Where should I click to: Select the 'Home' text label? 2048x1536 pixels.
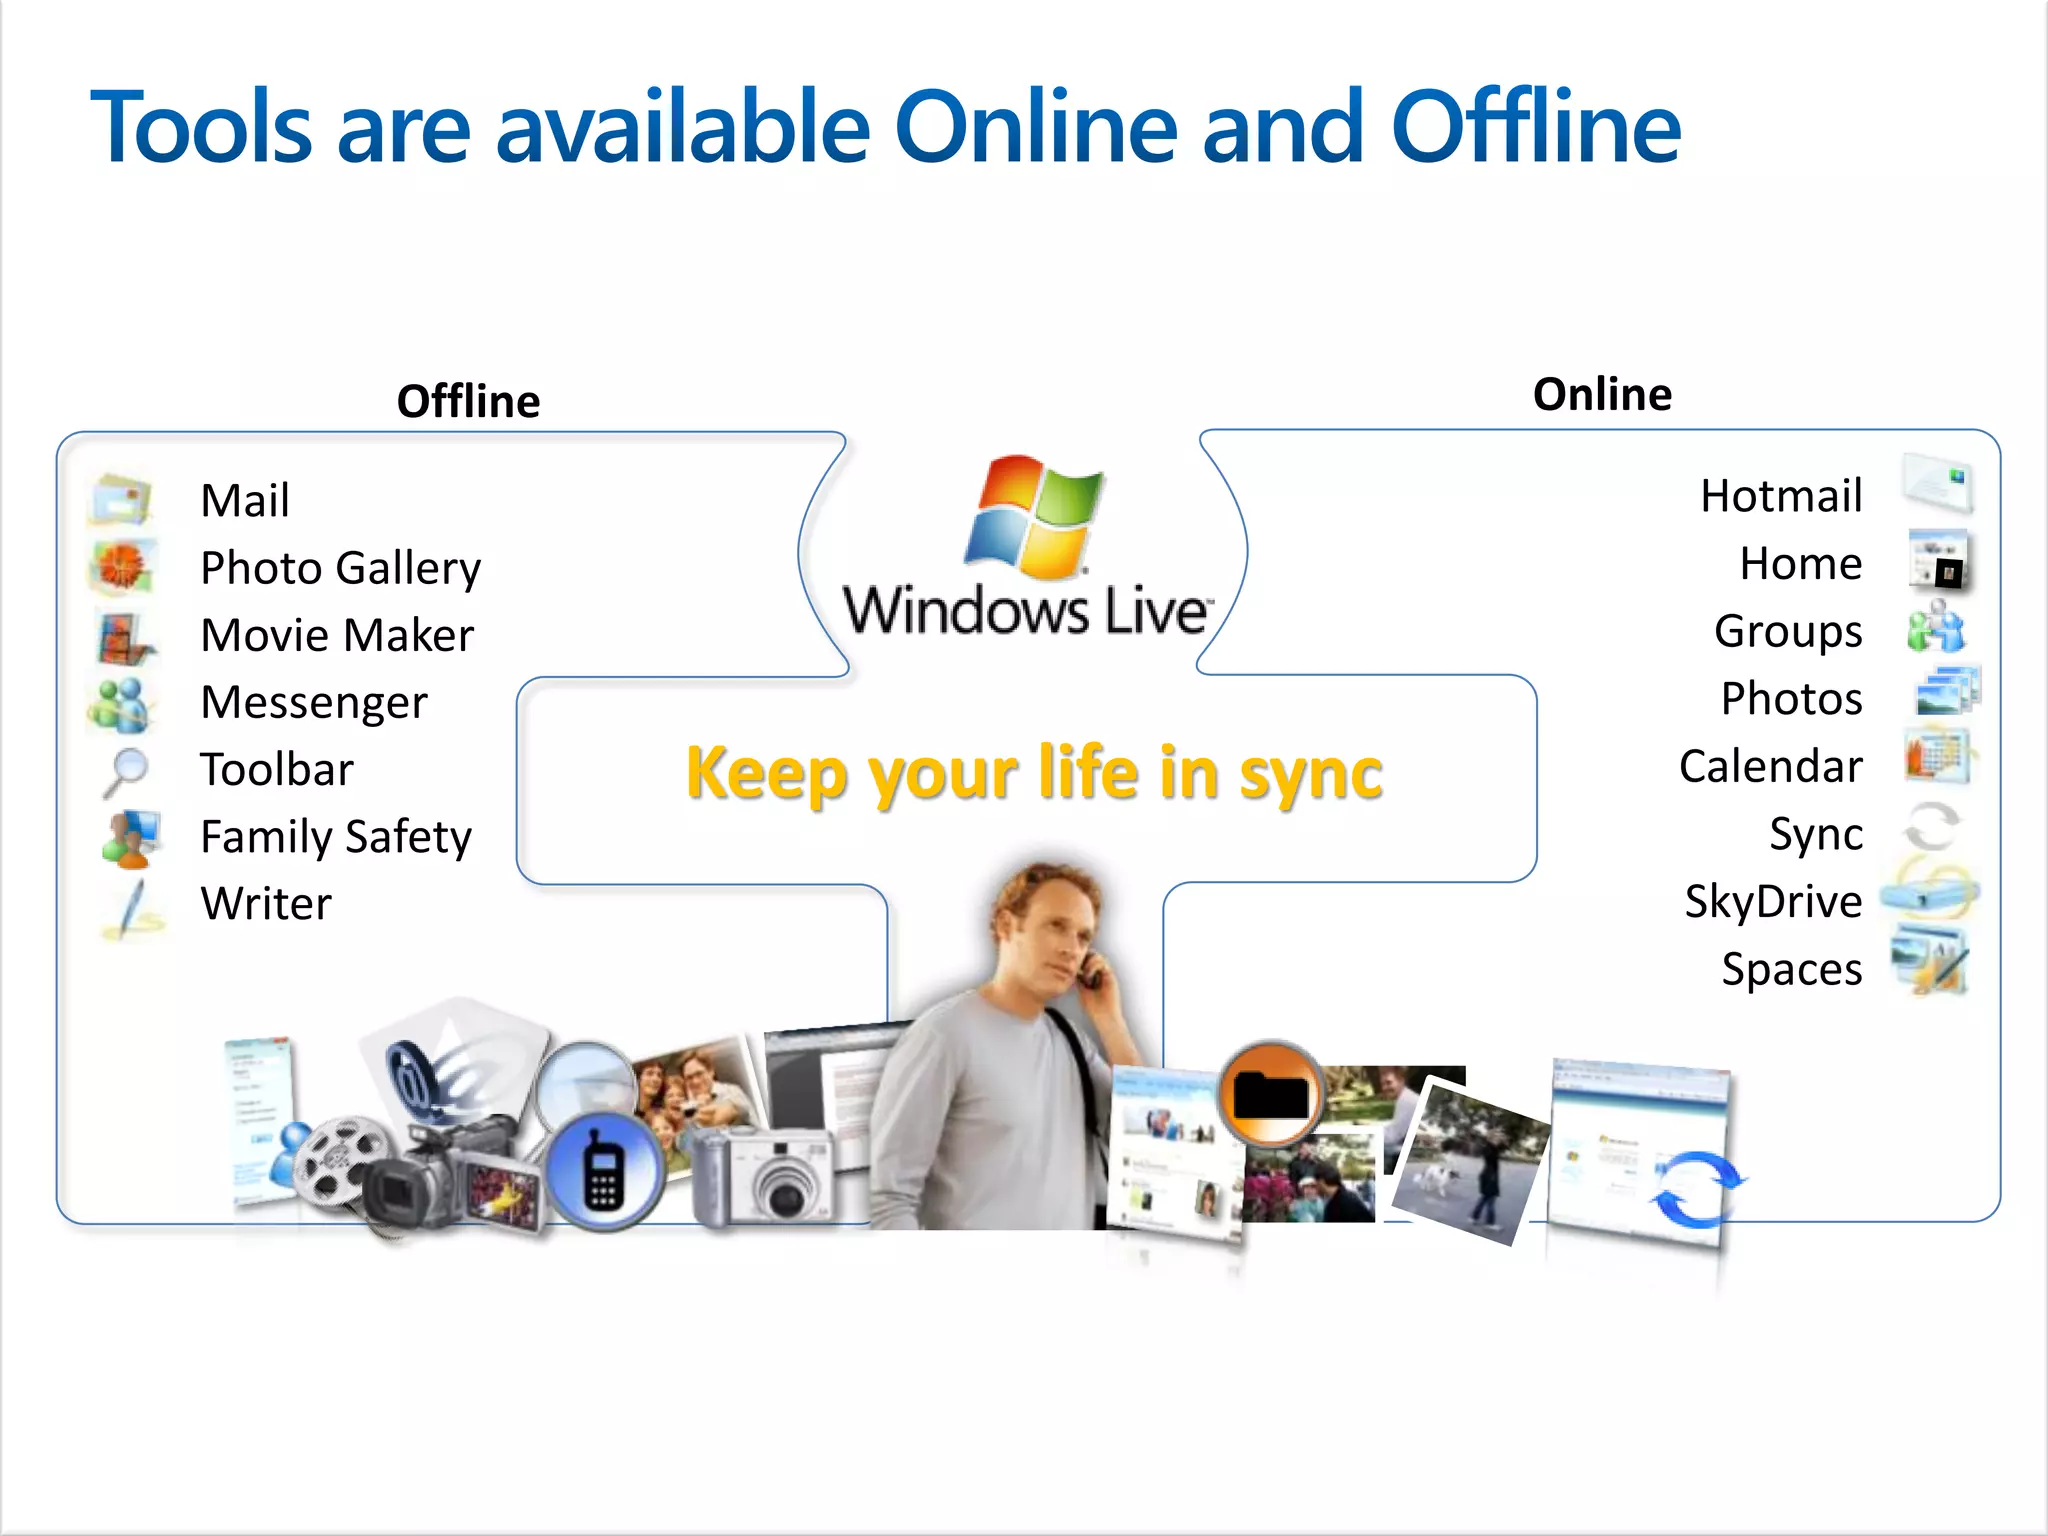tap(1801, 563)
